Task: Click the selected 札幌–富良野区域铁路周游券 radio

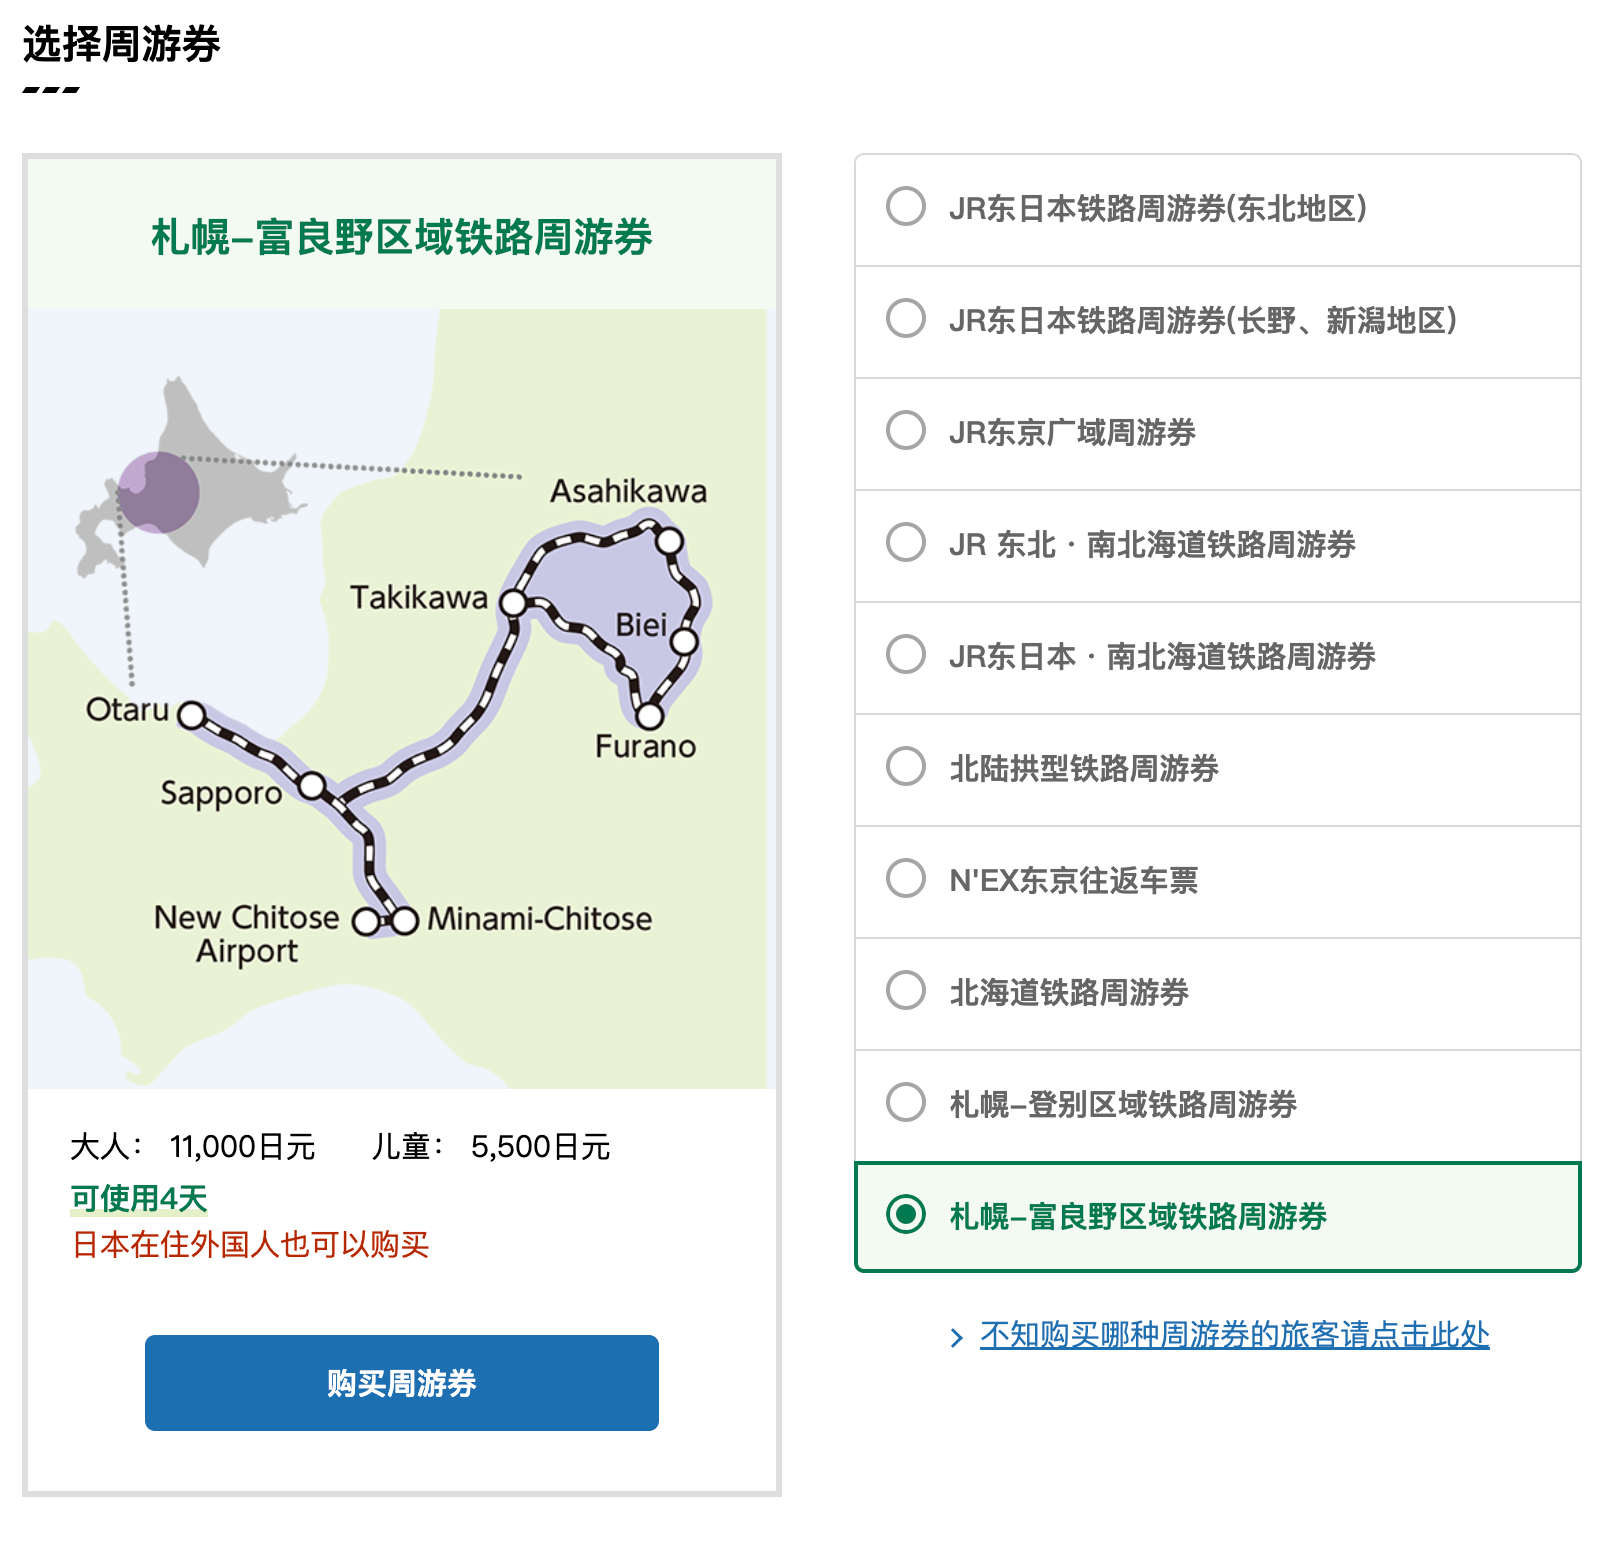Action: 906,1215
